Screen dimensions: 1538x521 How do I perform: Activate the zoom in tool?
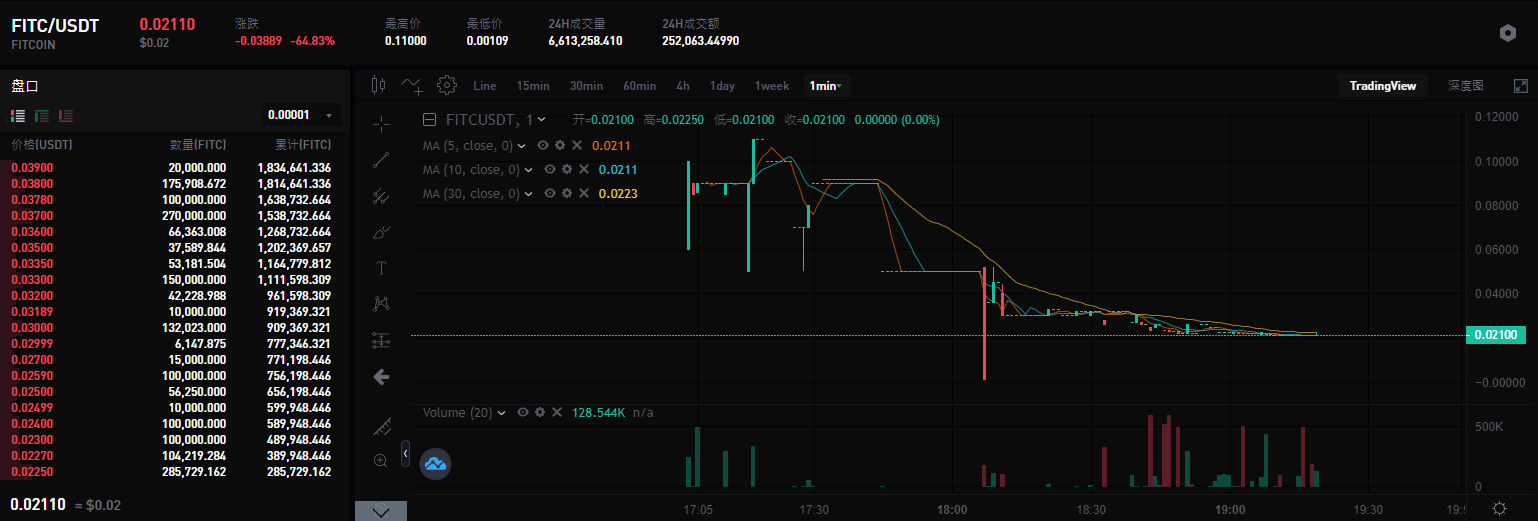click(x=381, y=461)
